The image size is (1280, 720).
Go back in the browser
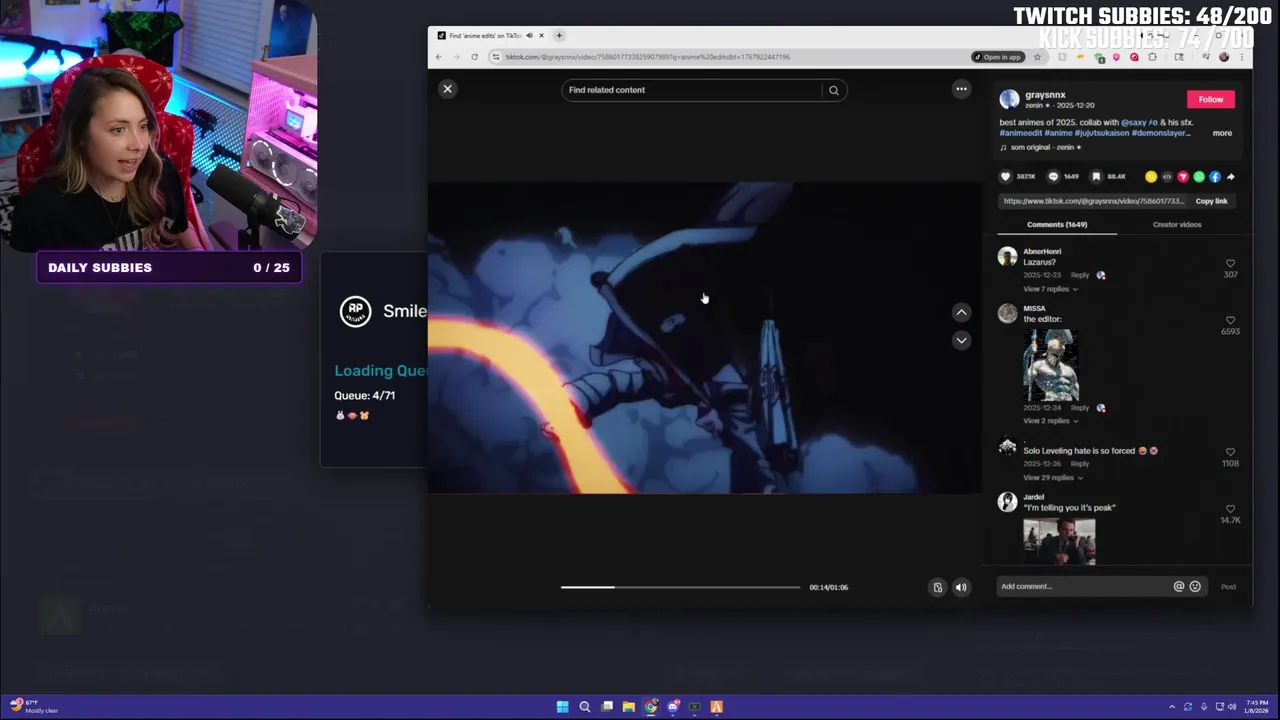[439, 57]
